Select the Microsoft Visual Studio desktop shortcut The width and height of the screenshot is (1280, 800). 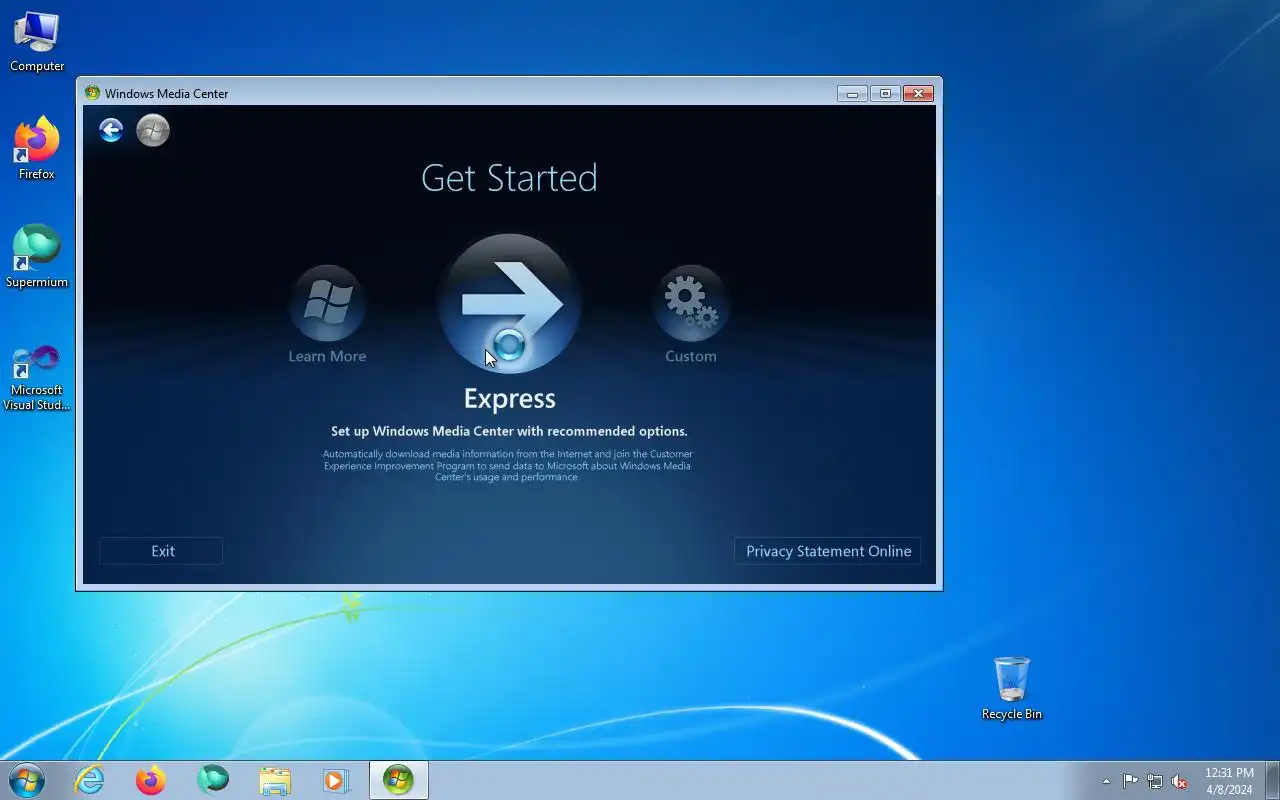coord(37,377)
